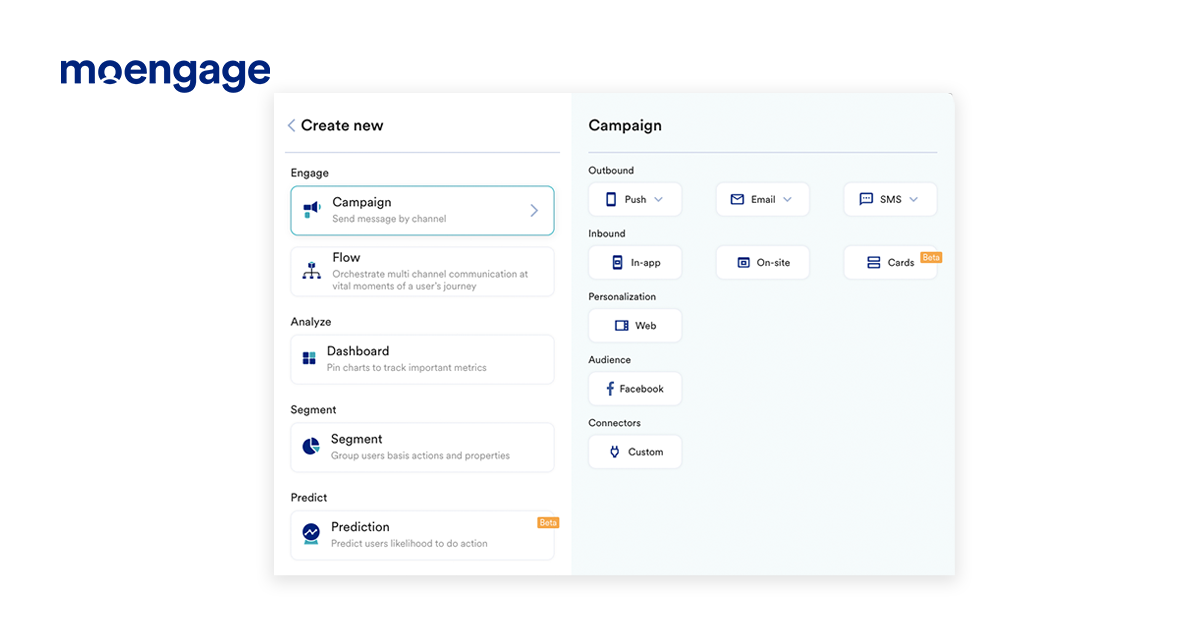This screenshot has width=1200, height=628.
Task: Open the Push channel dropdown
Action: click(x=657, y=199)
